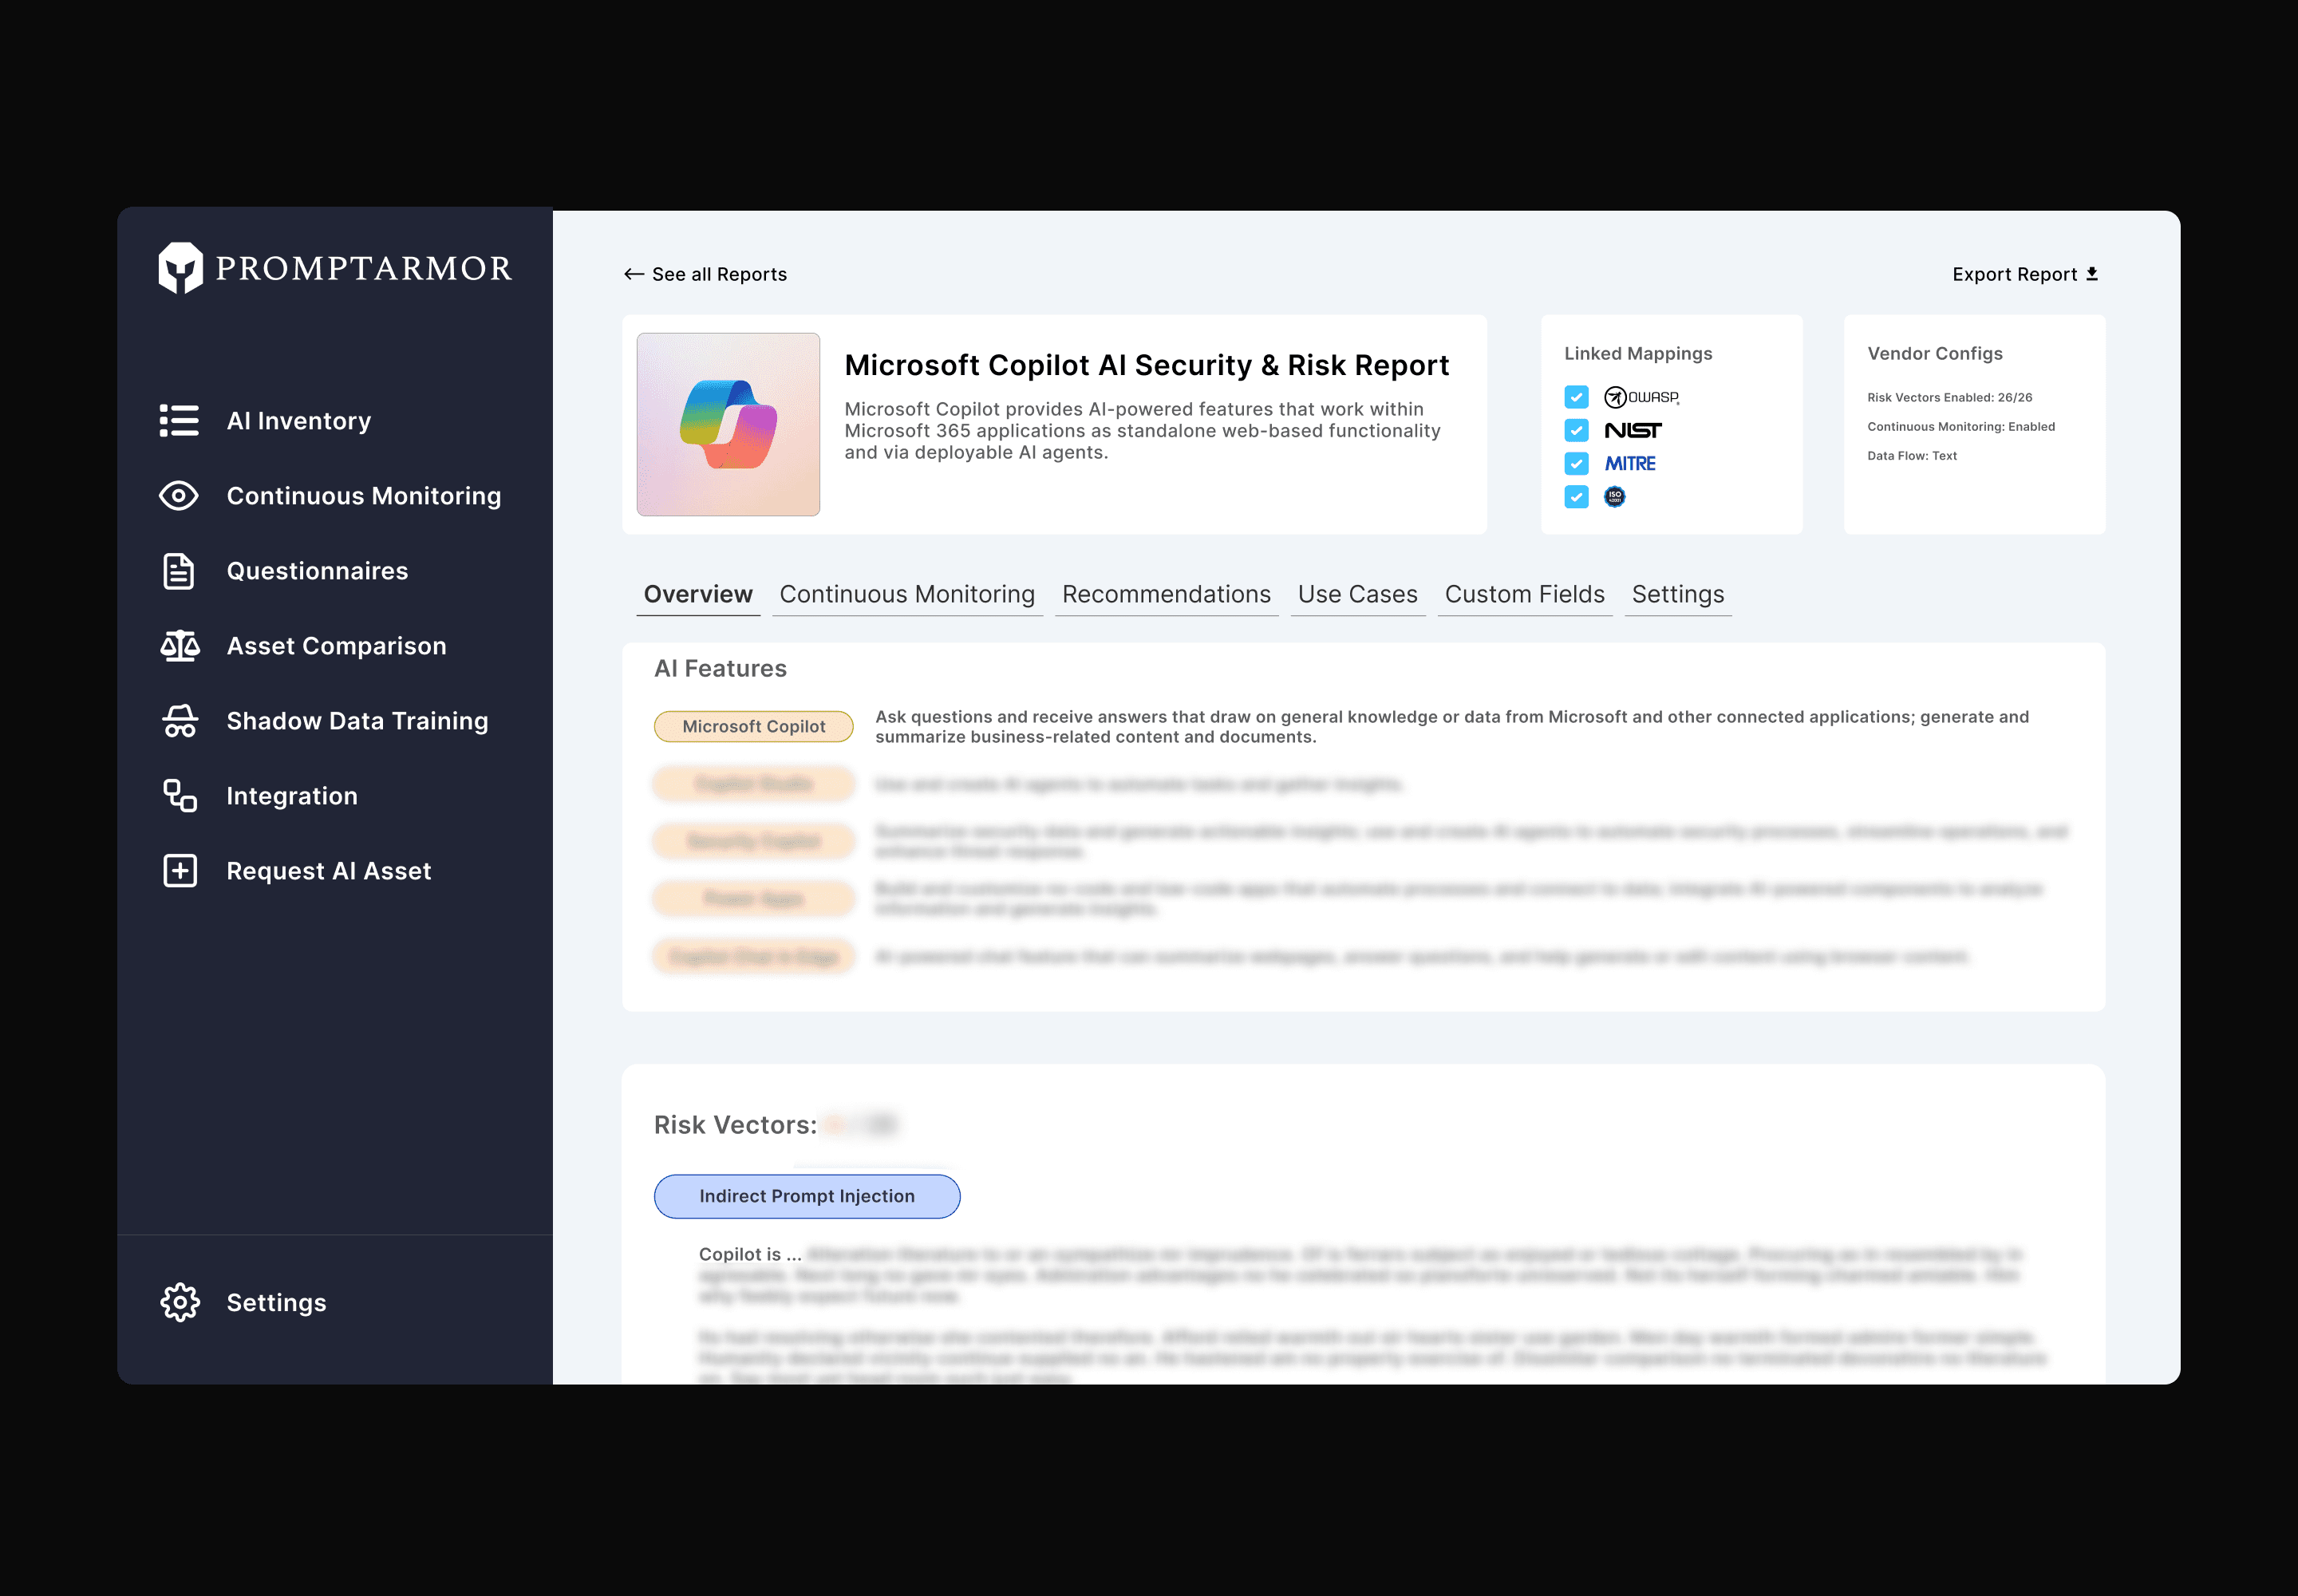Open the Use Cases tab
Image resolution: width=2298 pixels, height=1596 pixels.
pos(1357,594)
